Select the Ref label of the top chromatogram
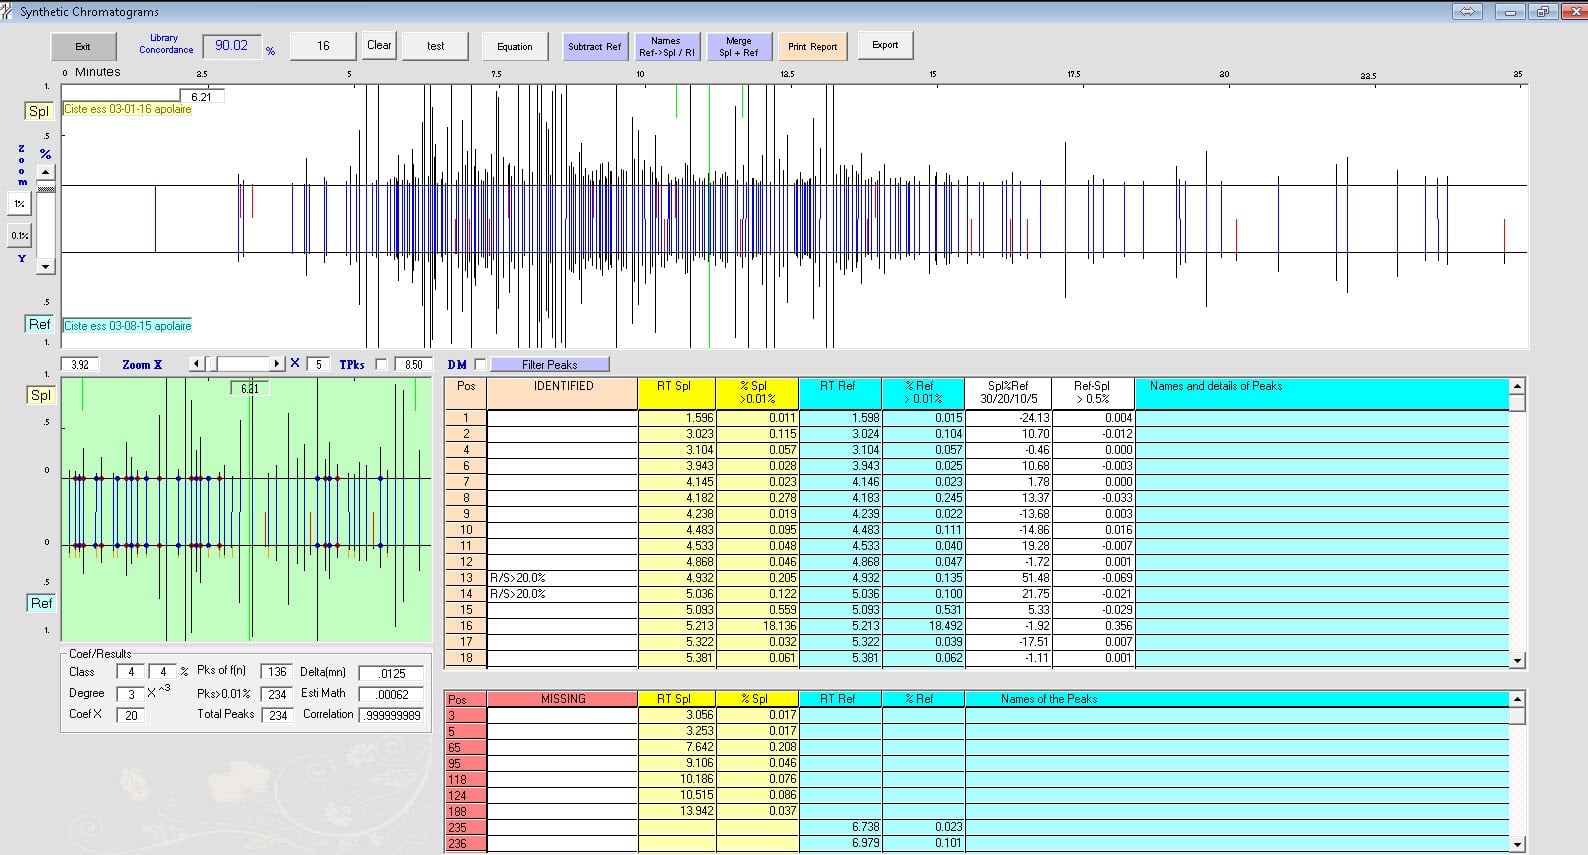Image resolution: width=1588 pixels, height=855 pixels. (39, 324)
